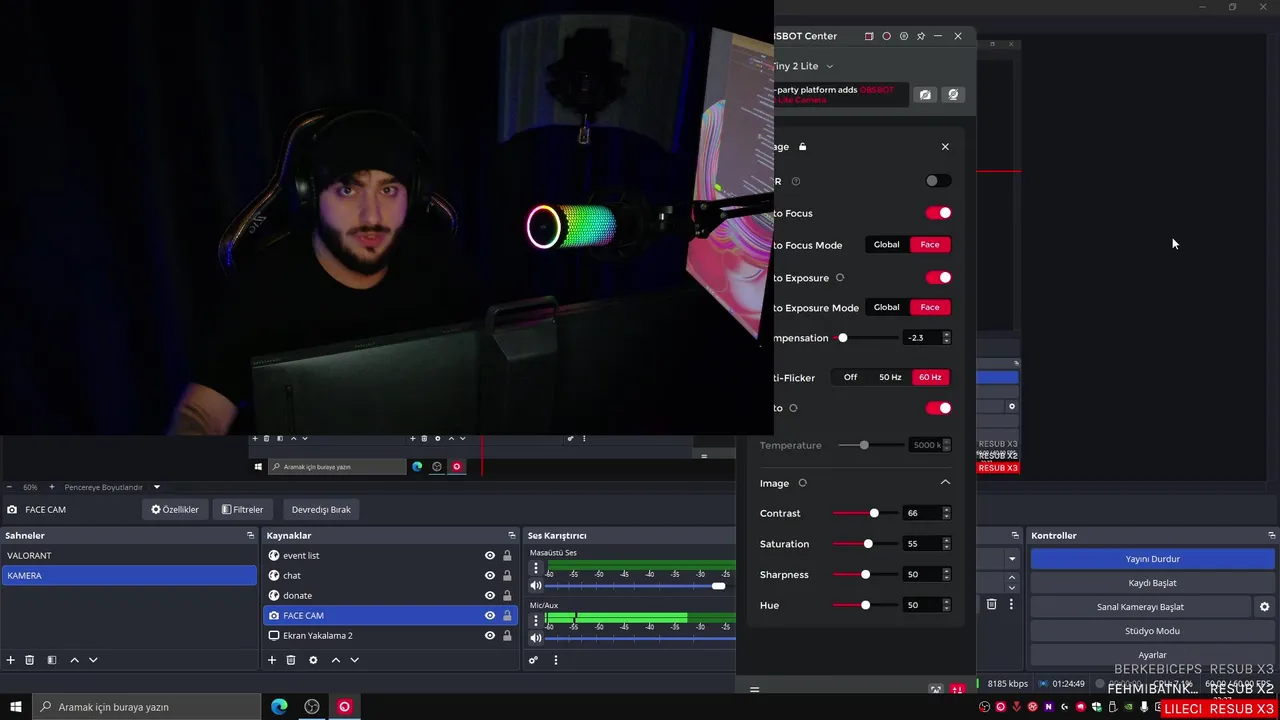
Task: Mute Masaüstü Ses speaker icon
Action: (x=536, y=586)
